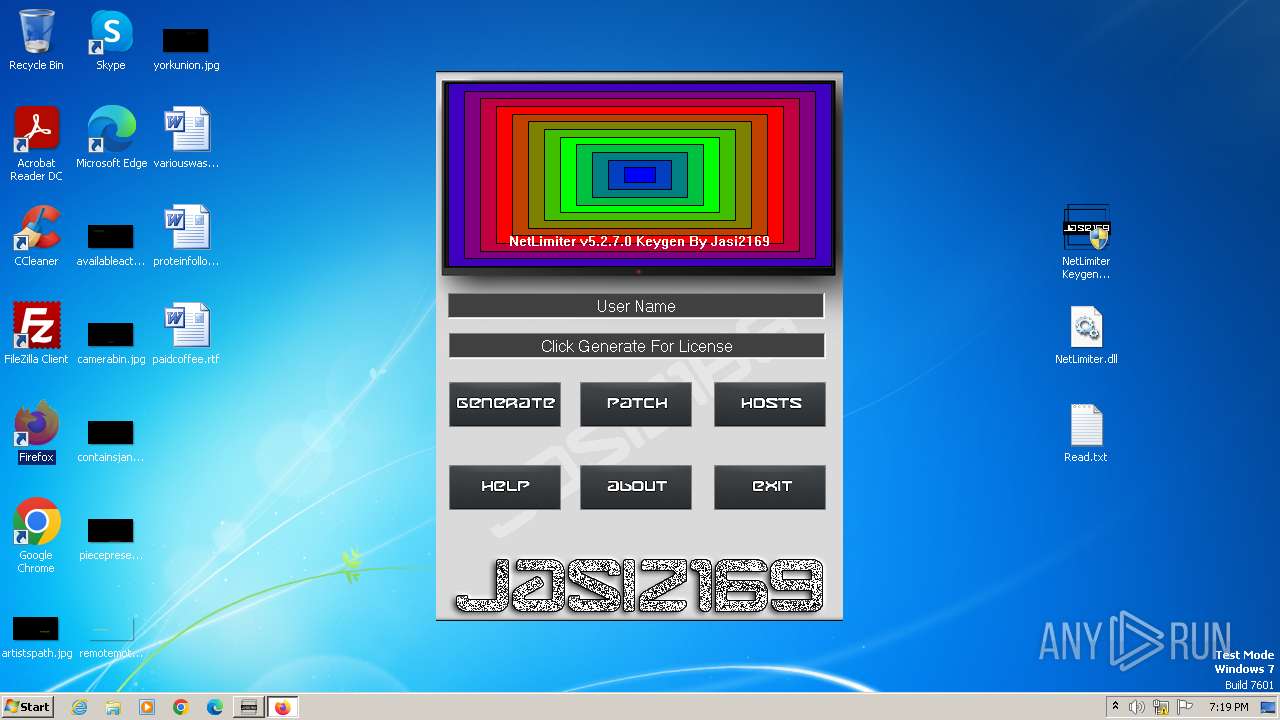This screenshot has height=720, width=1280.
Task: Select the FileZilla Client desktop icon
Action: (36, 333)
